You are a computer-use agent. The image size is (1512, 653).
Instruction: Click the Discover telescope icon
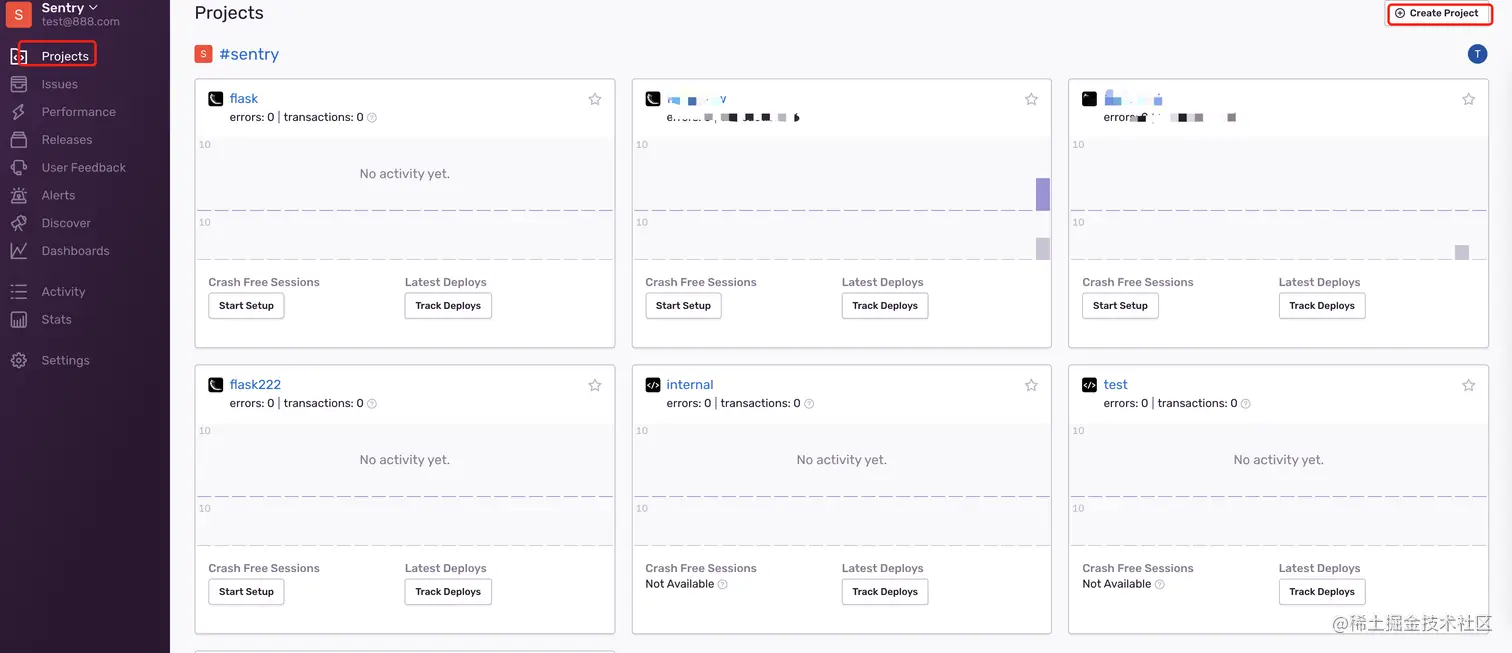coord(18,223)
